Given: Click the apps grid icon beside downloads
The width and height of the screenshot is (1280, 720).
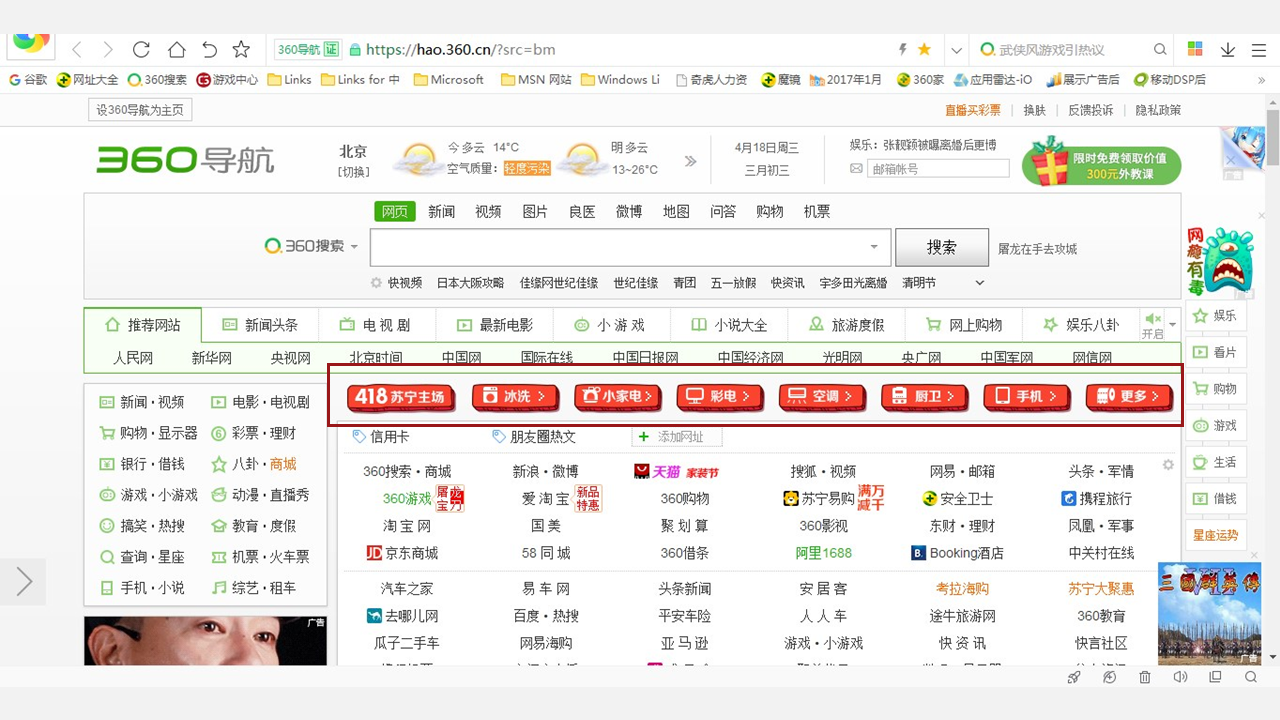Looking at the screenshot, I should pyautogui.click(x=1195, y=48).
